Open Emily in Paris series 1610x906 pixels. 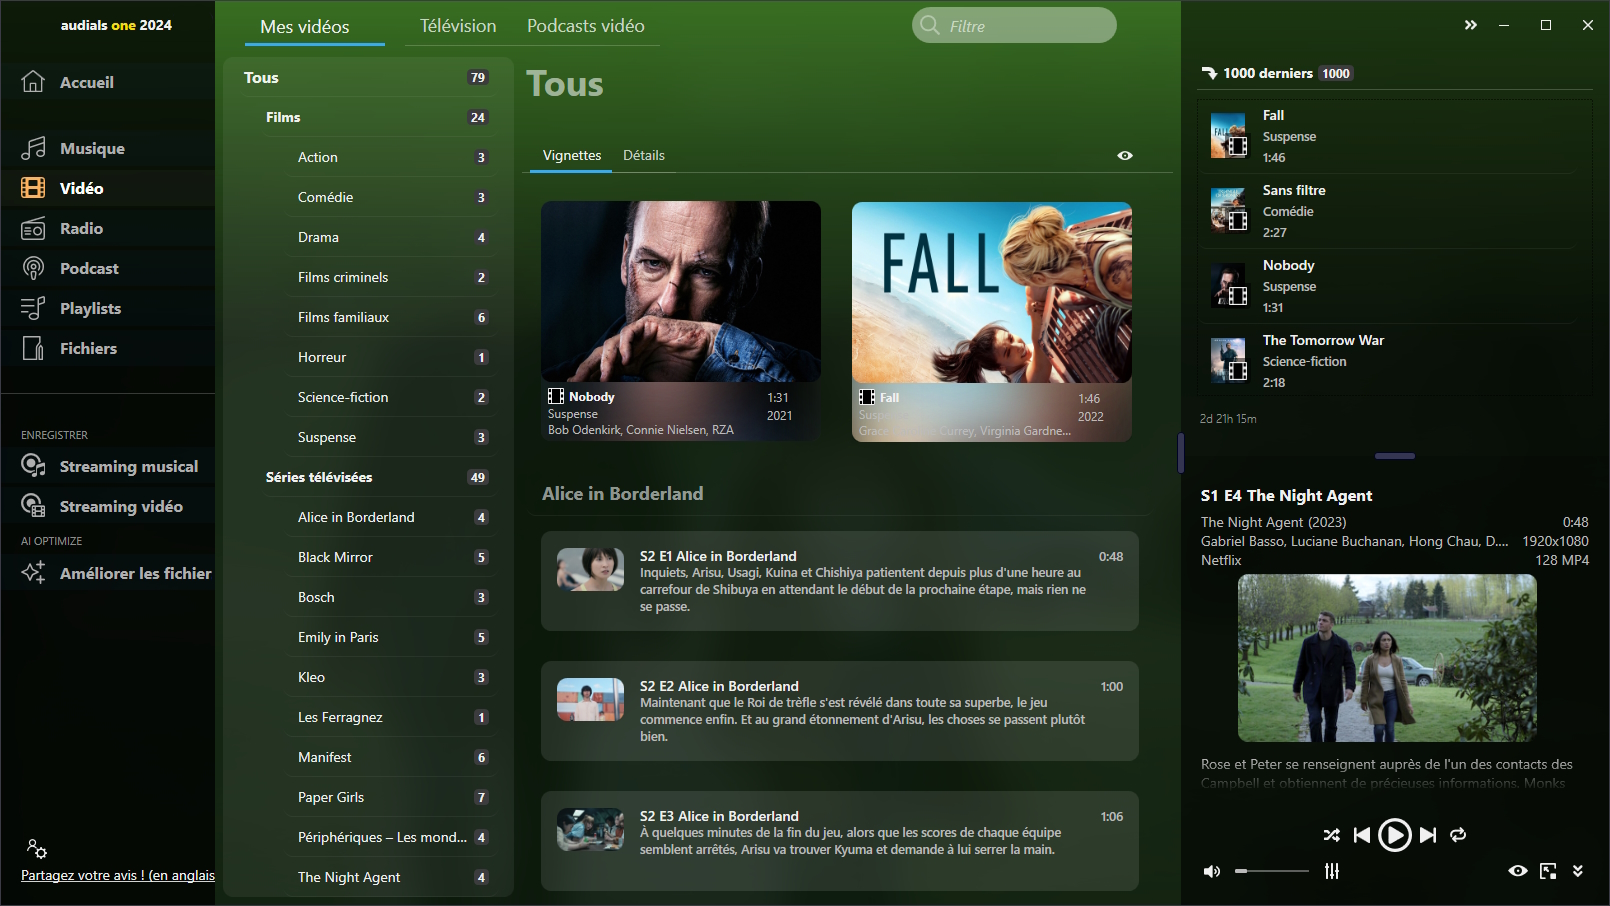(392, 637)
